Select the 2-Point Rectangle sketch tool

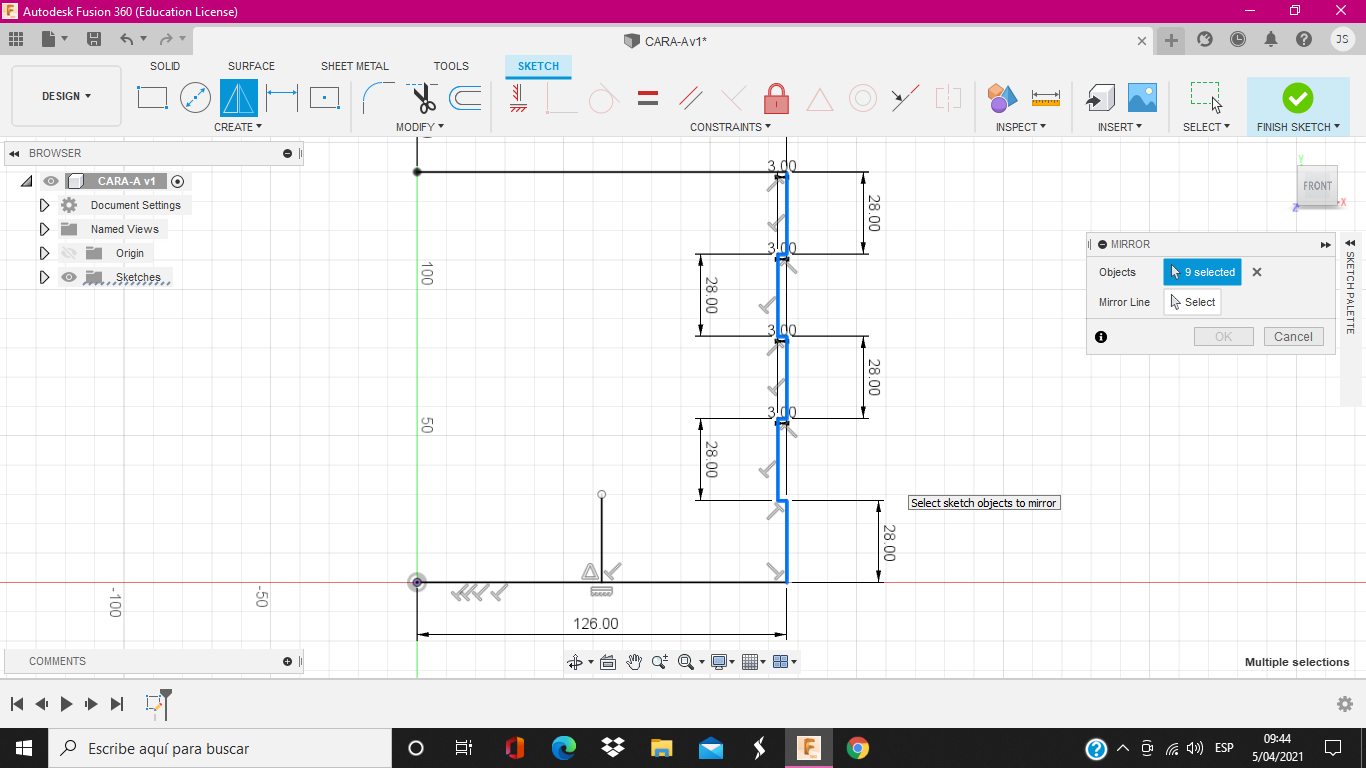152,98
